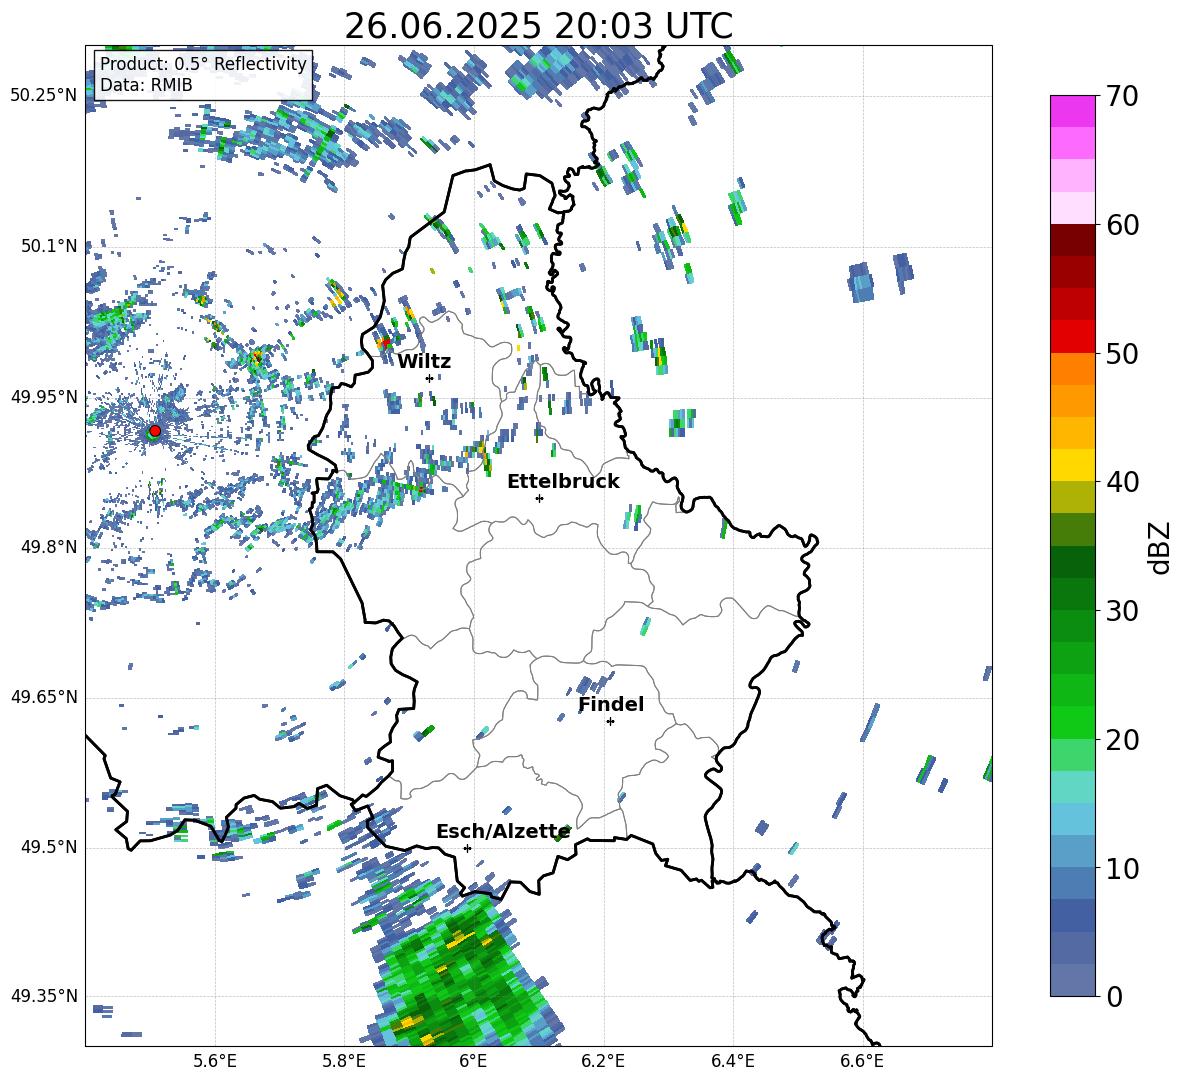Image resolution: width=1184 pixels, height=1081 pixels.
Task: Click the Findel station label
Action: pos(611,704)
